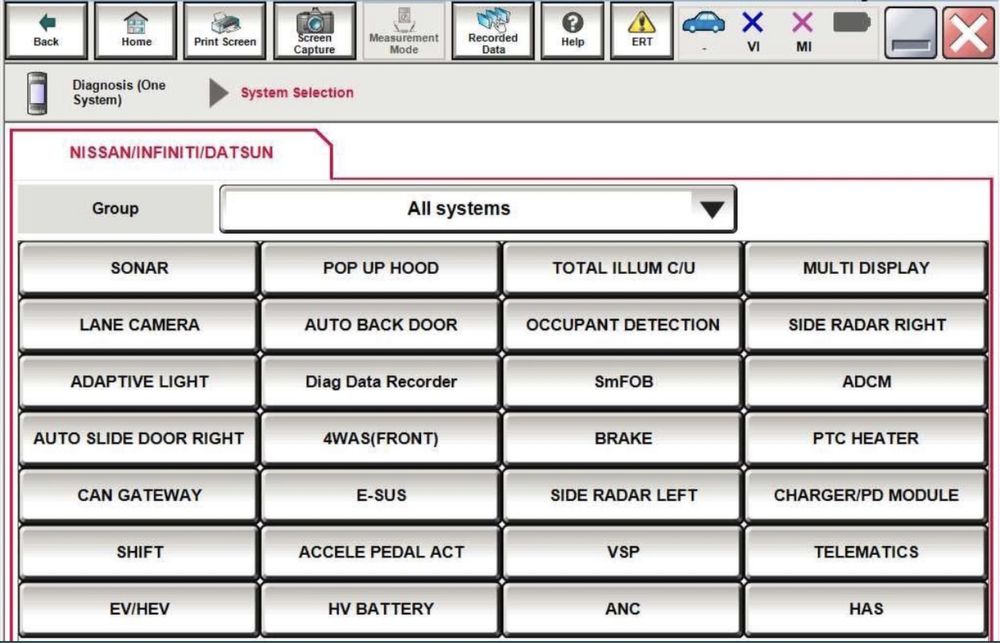Click the System Selection breadcrumb

pyautogui.click(x=297, y=92)
